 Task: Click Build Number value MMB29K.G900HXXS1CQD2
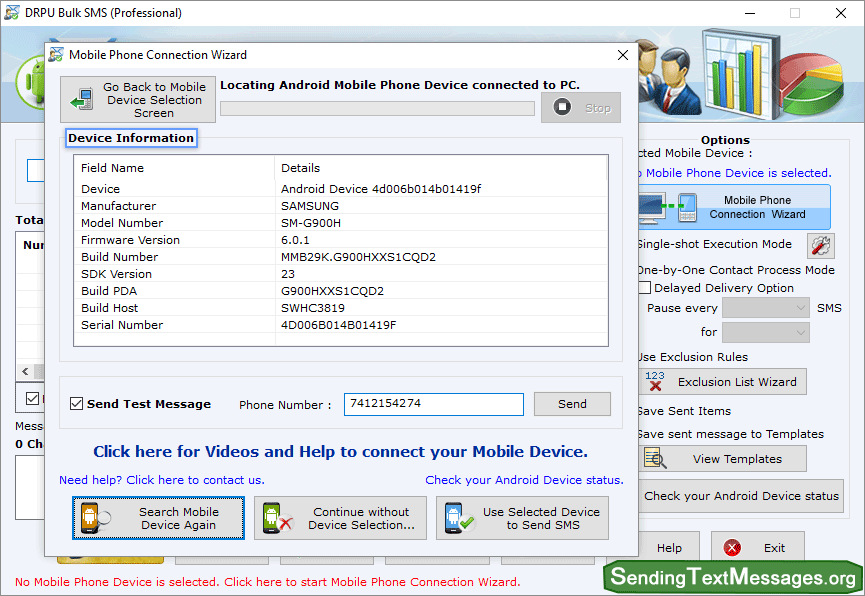pos(359,257)
